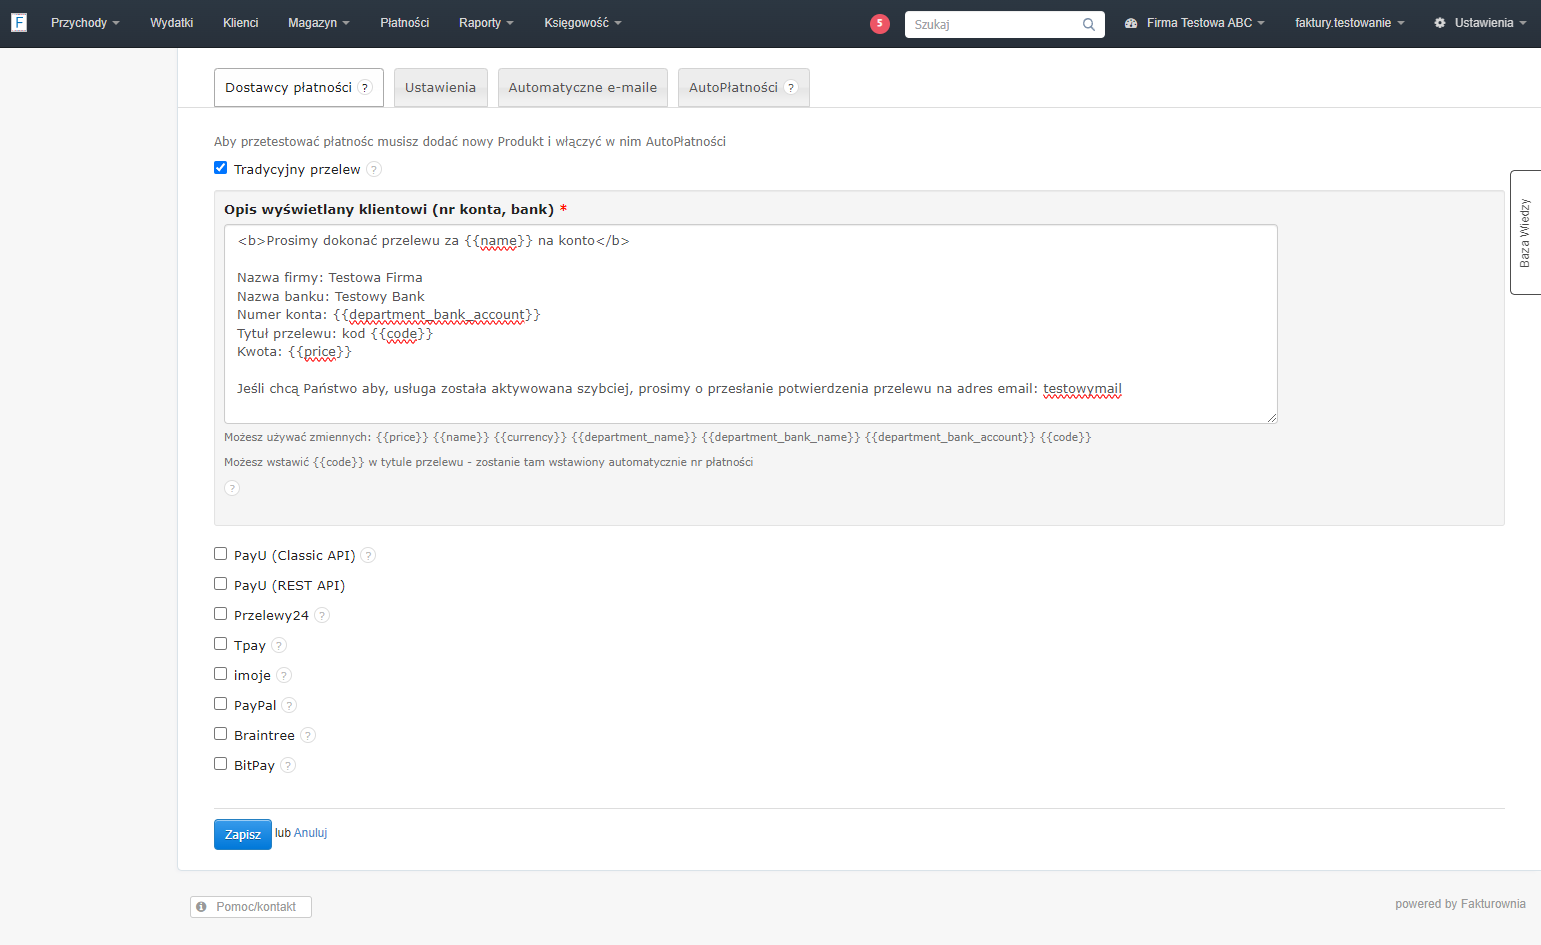
Task: Open Ustawienia dropdown in top bar
Action: point(1480,23)
